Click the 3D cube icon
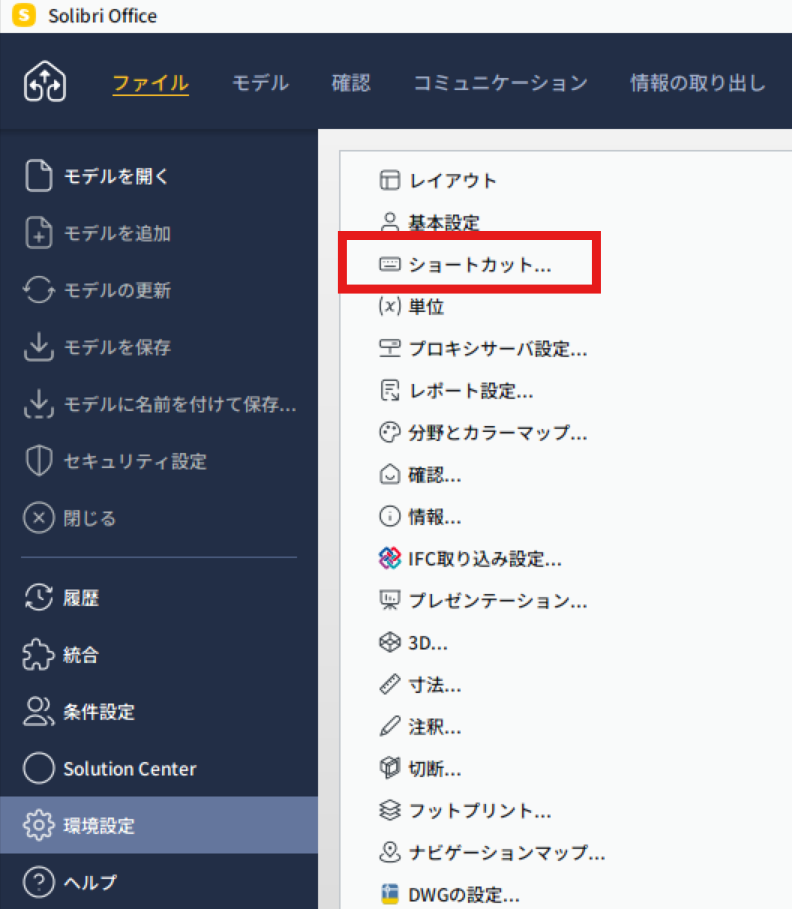The height and width of the screenshot is (909, 792). (390, 642)
